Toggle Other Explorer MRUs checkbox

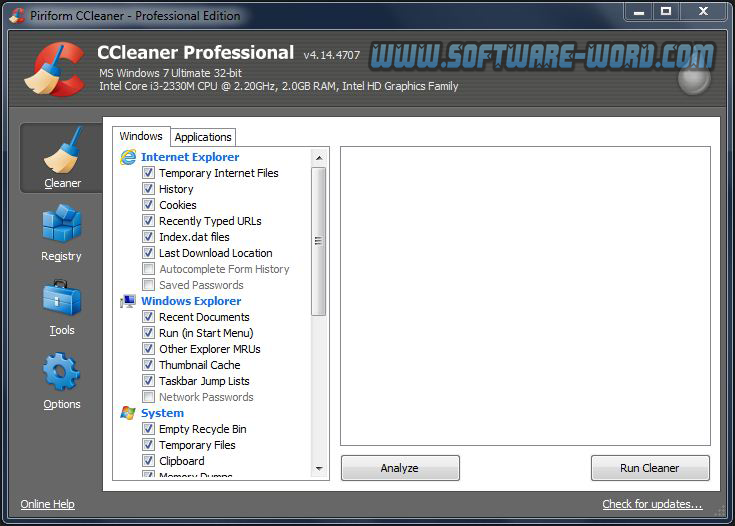click(148, 348)
